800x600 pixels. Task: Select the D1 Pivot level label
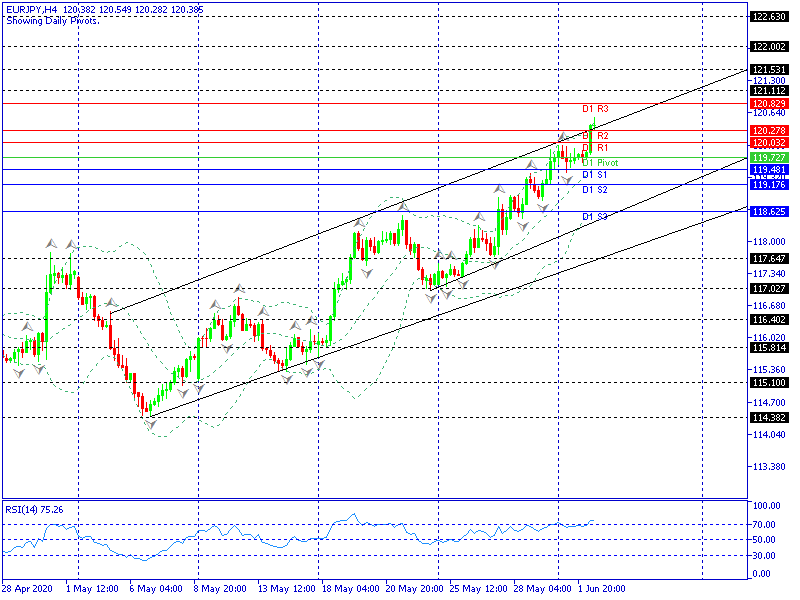[x=601, y=162]
